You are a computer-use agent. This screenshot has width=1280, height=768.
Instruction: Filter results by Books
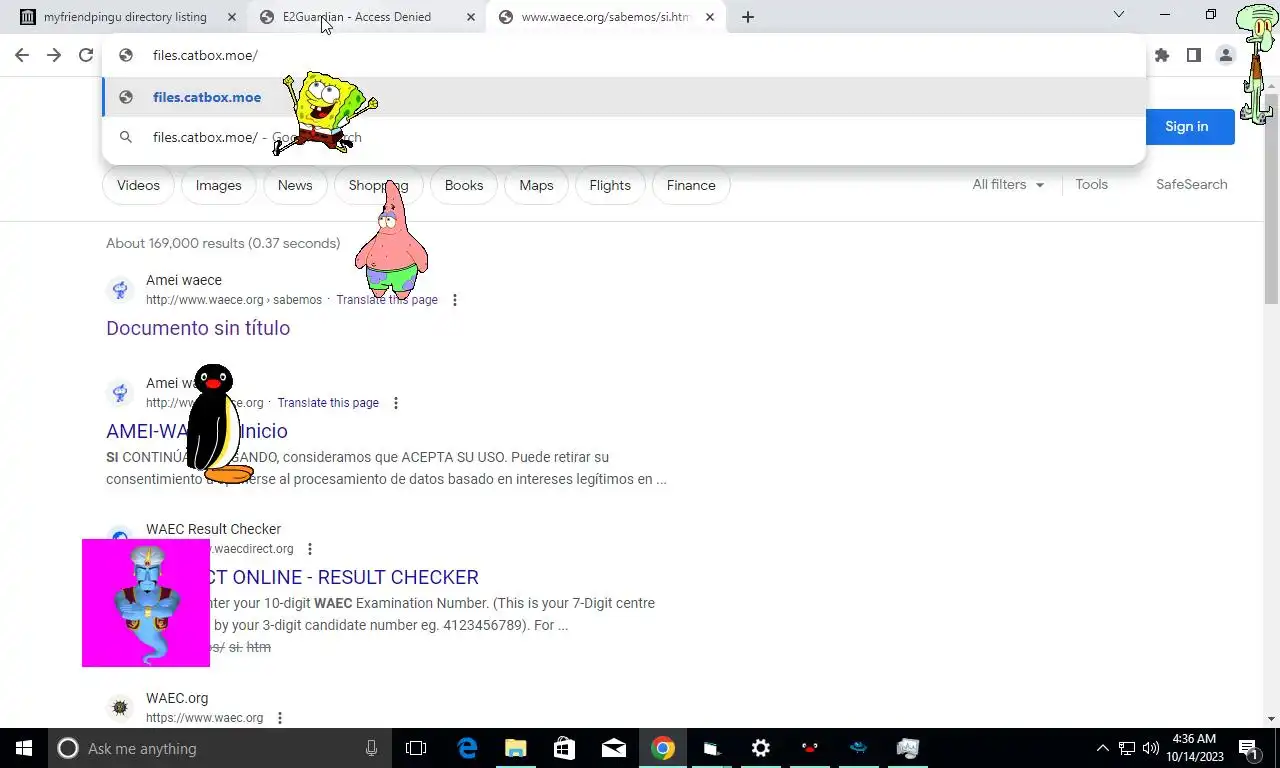[464, 185]
